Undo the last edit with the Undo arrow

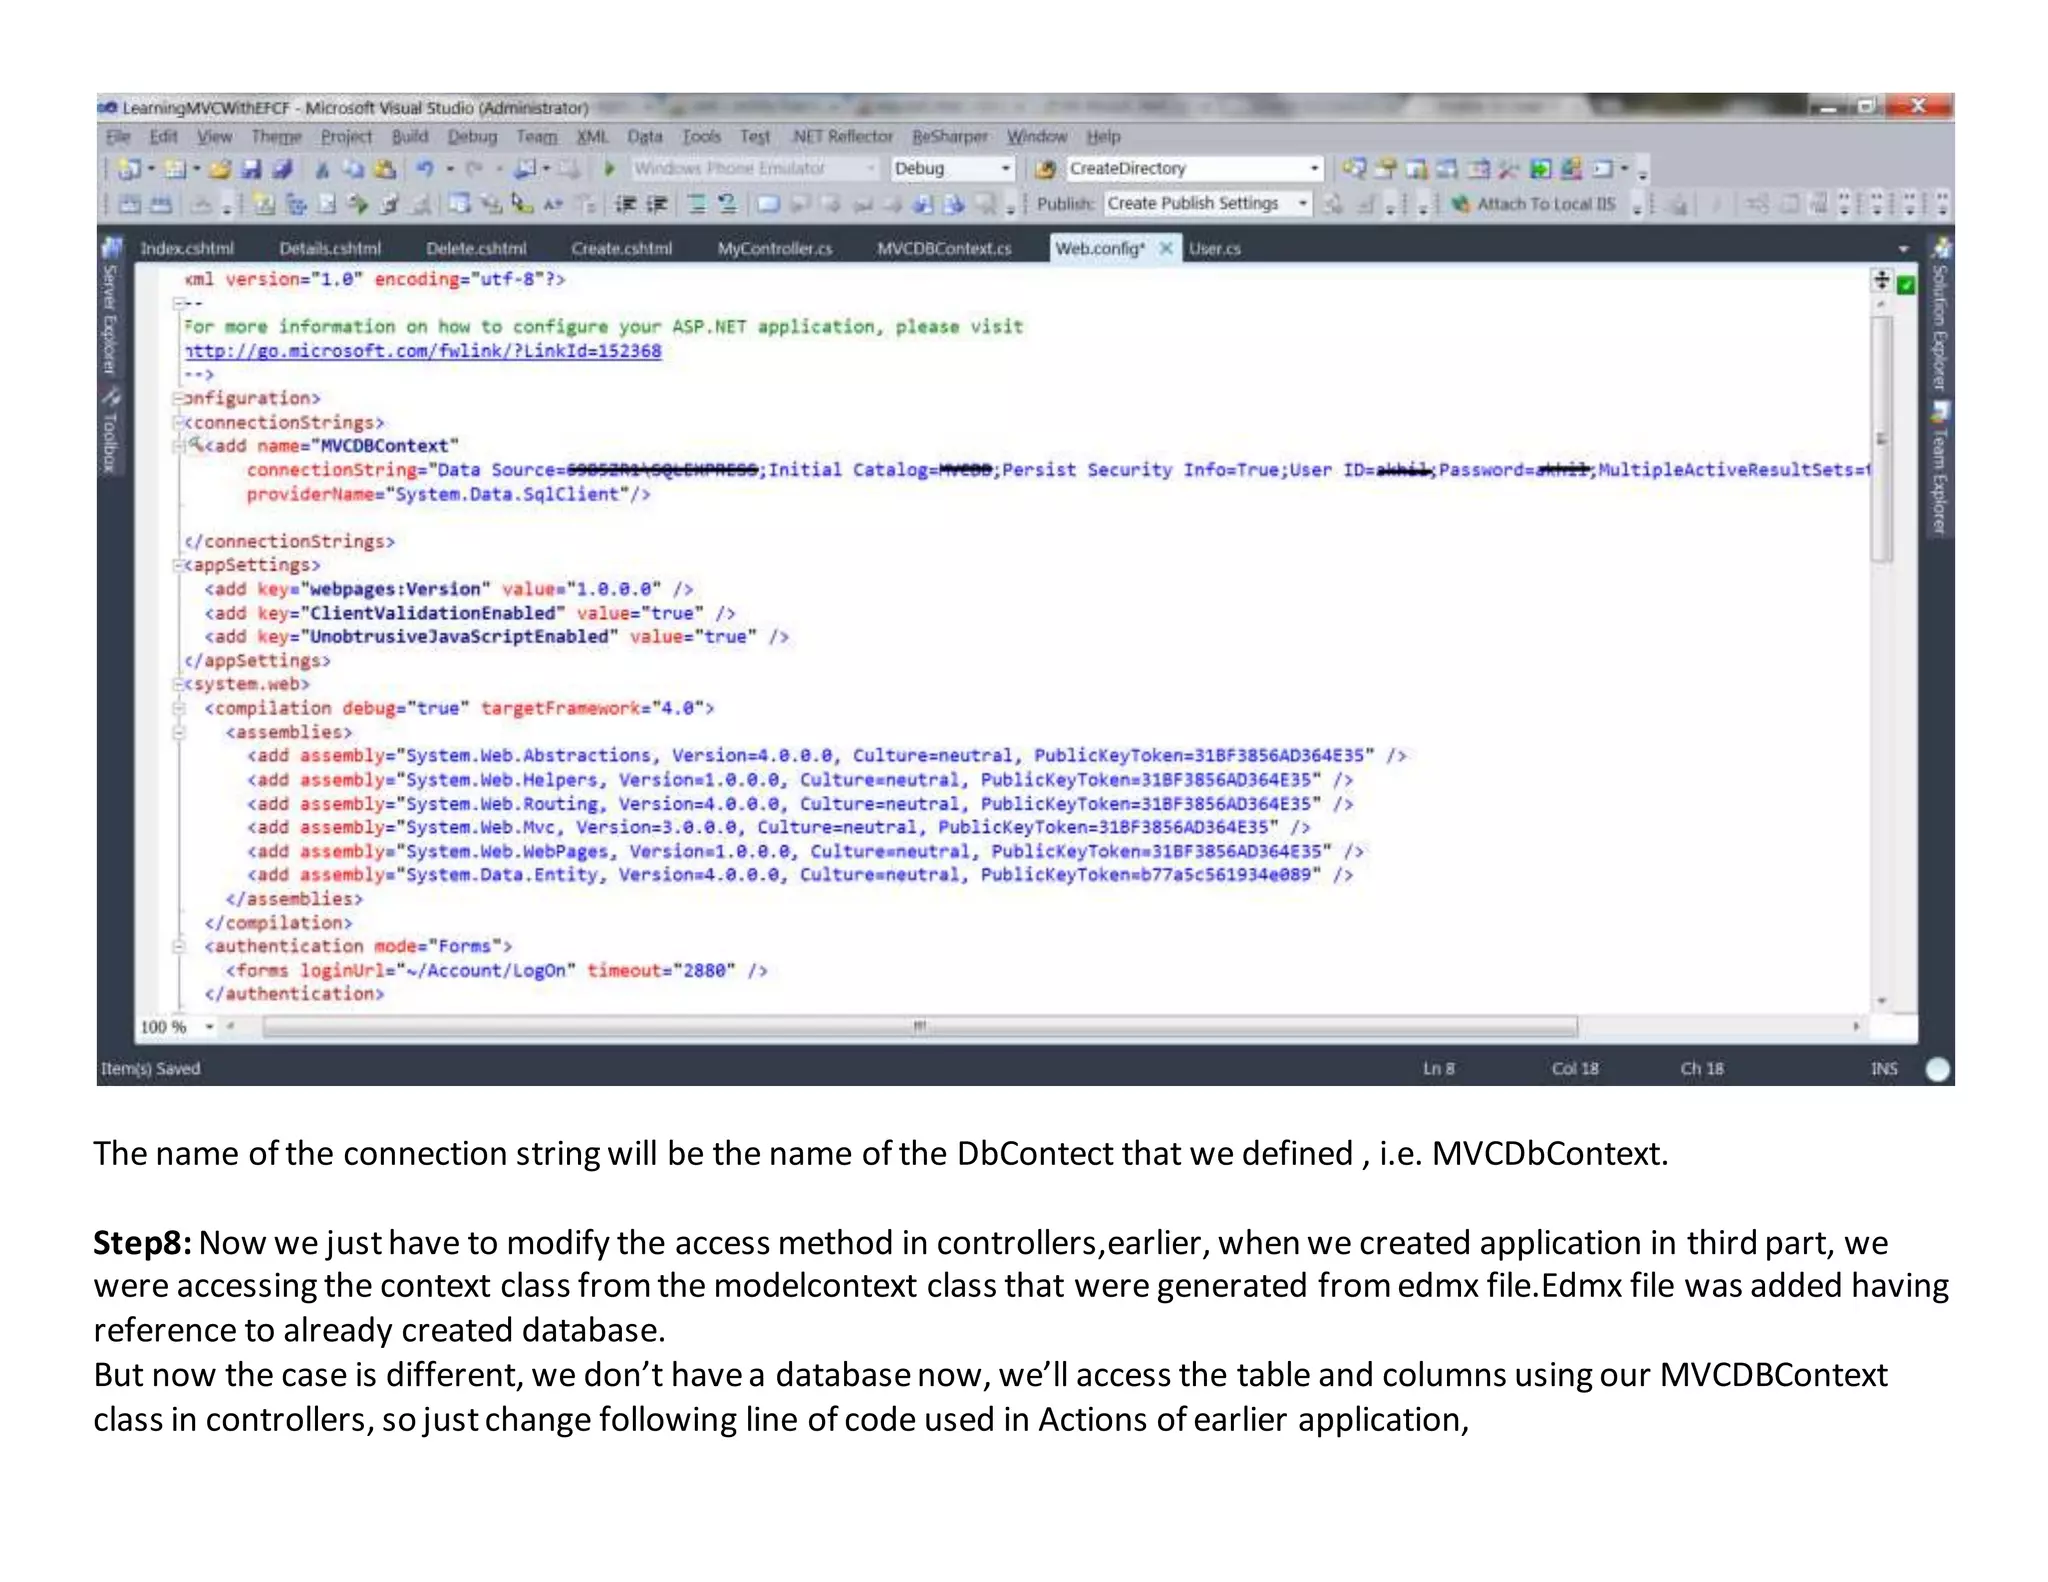coord(425,169)
